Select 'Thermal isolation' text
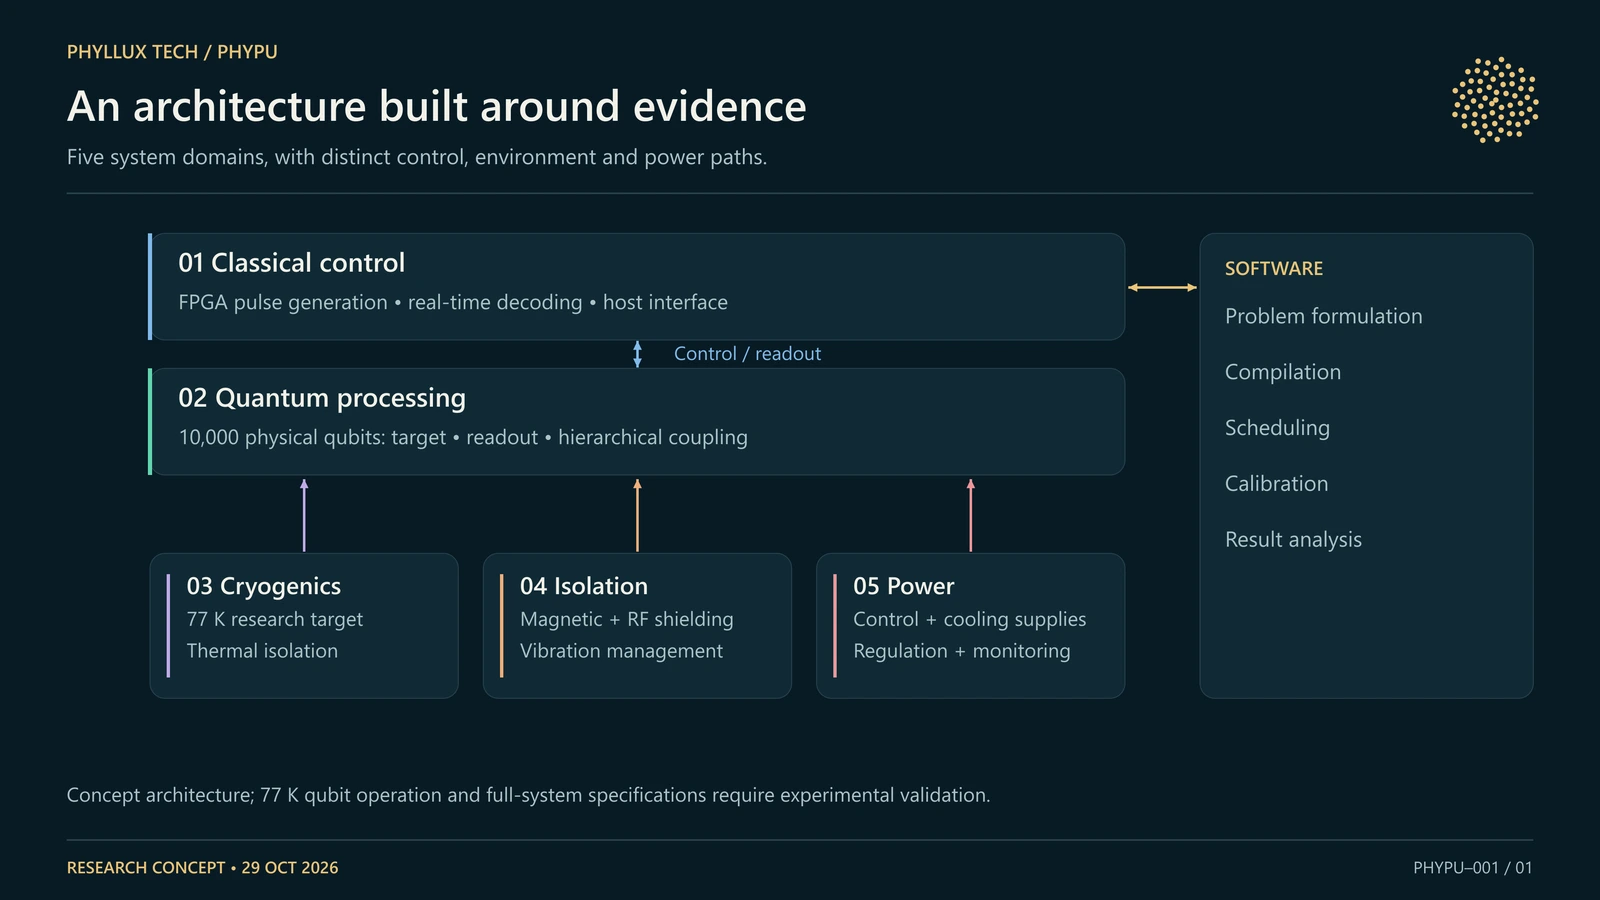1600x900 pixels. pos(262,651)
